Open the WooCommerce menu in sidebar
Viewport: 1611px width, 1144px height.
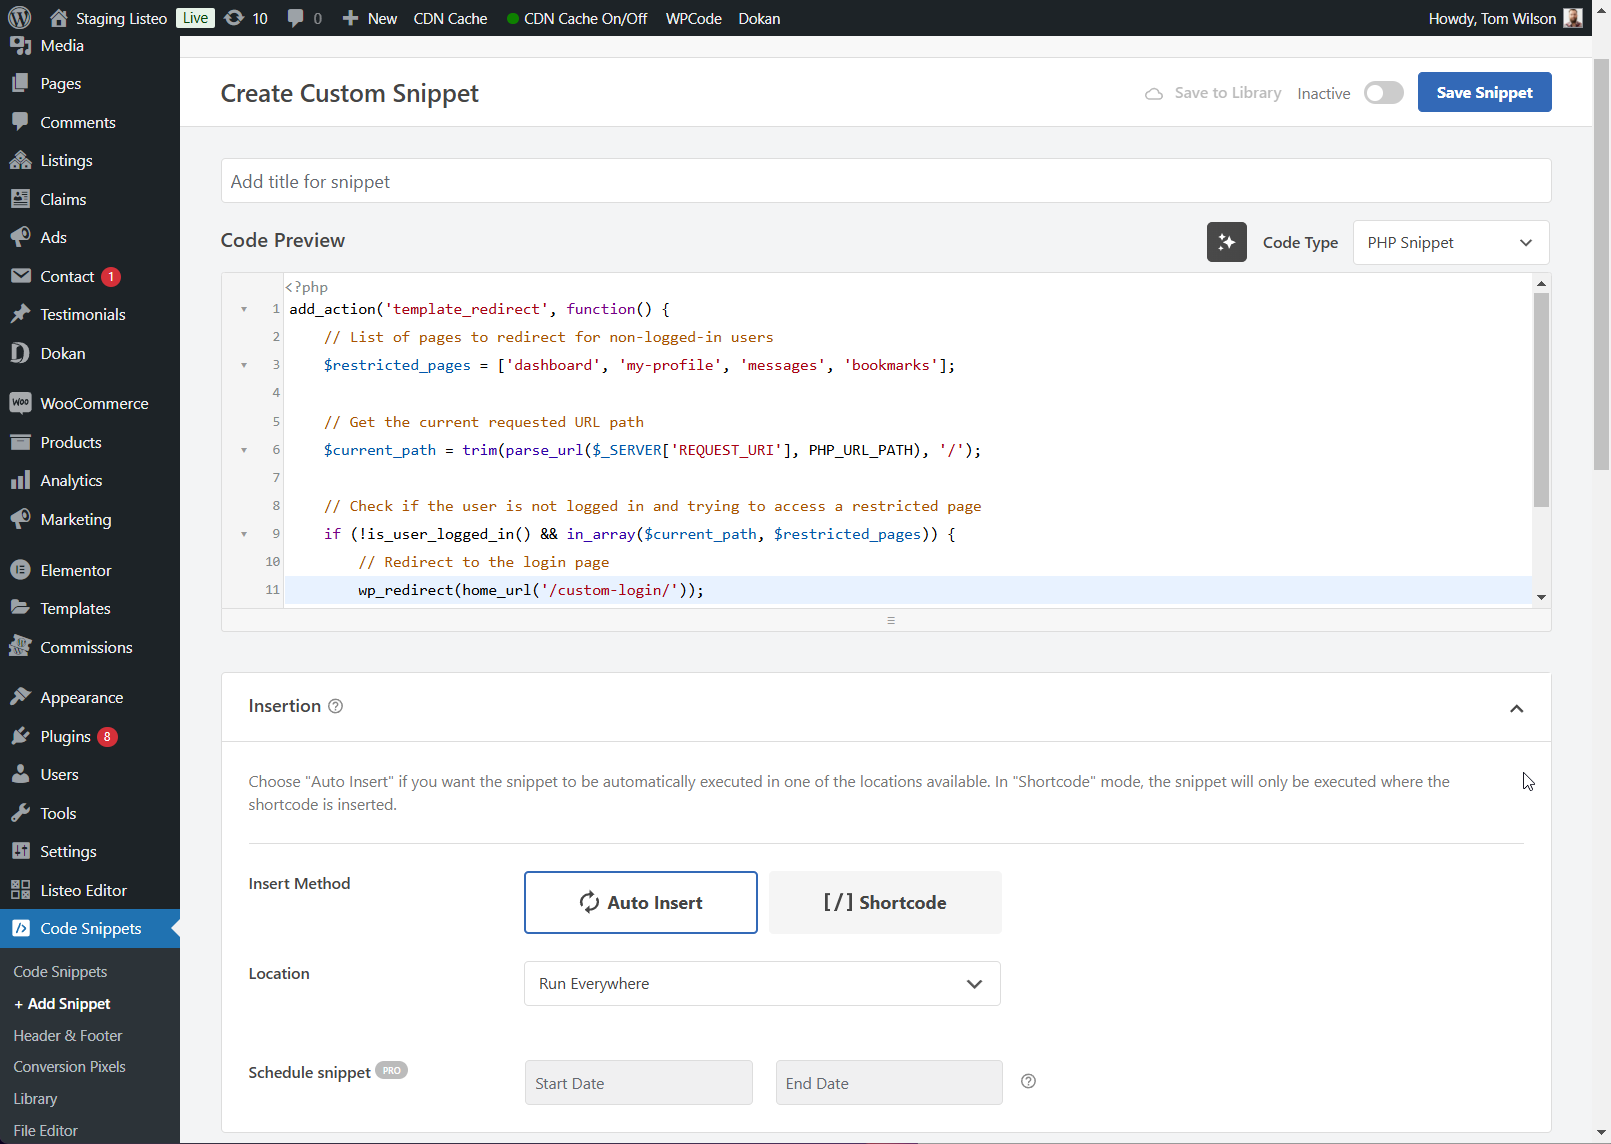click(94, 404)
